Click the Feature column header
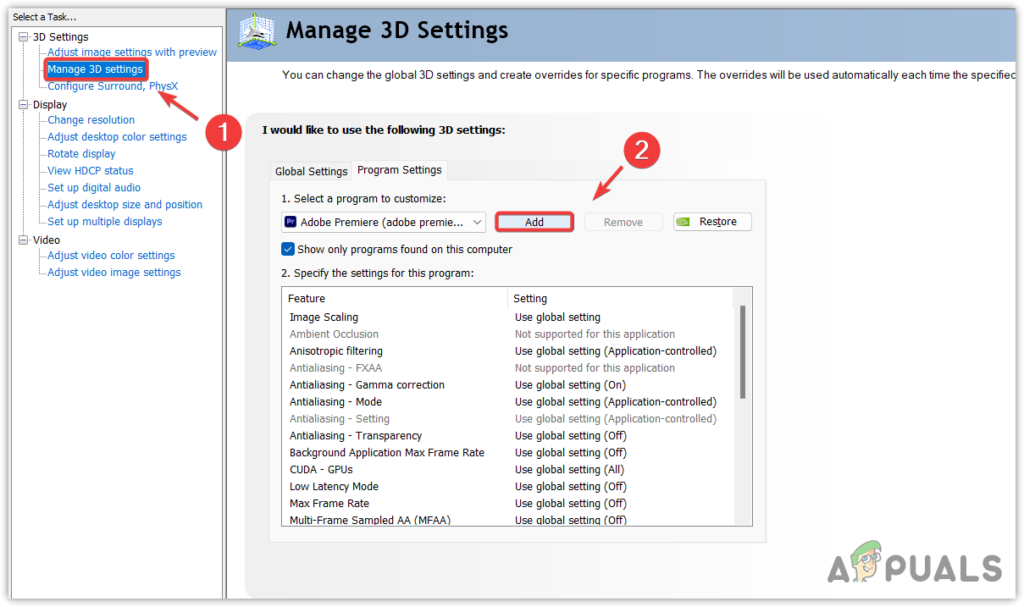1024x607 pixels. click(396, 299)
